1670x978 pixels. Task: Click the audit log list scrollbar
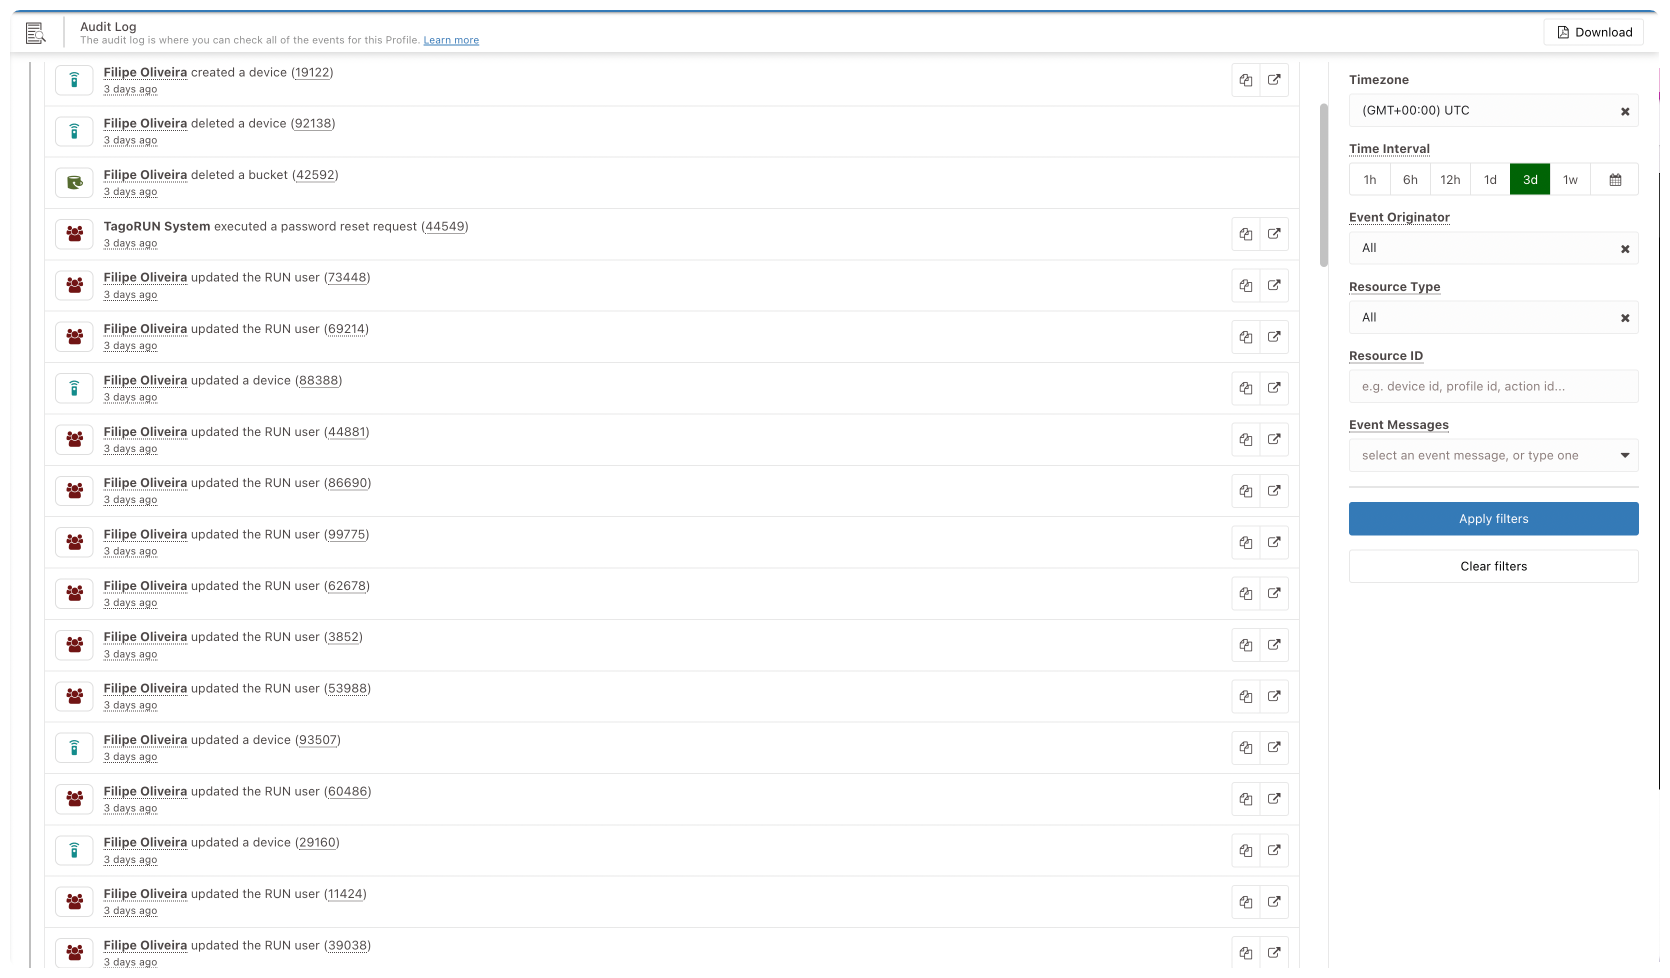1324,185
